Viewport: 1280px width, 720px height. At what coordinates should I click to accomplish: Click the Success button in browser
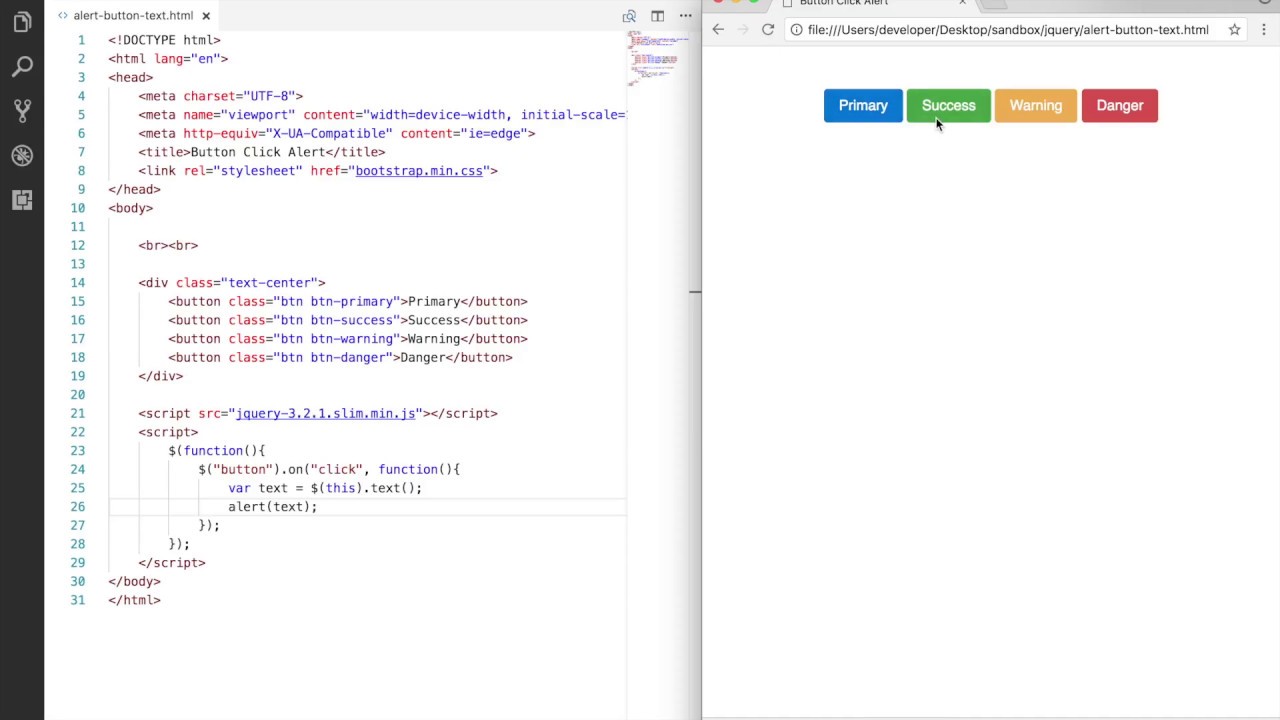[x=948, y=106]
